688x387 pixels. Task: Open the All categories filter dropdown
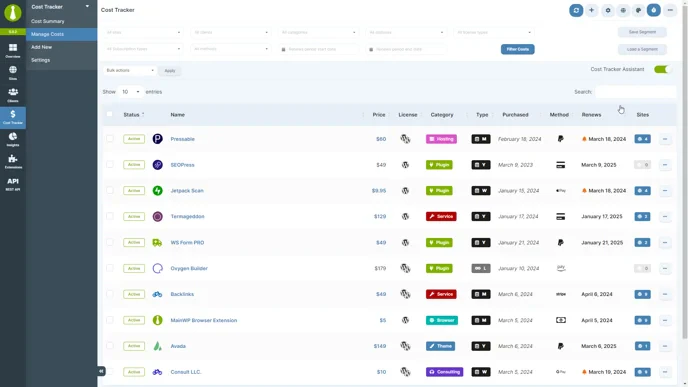tap(319, 32)
